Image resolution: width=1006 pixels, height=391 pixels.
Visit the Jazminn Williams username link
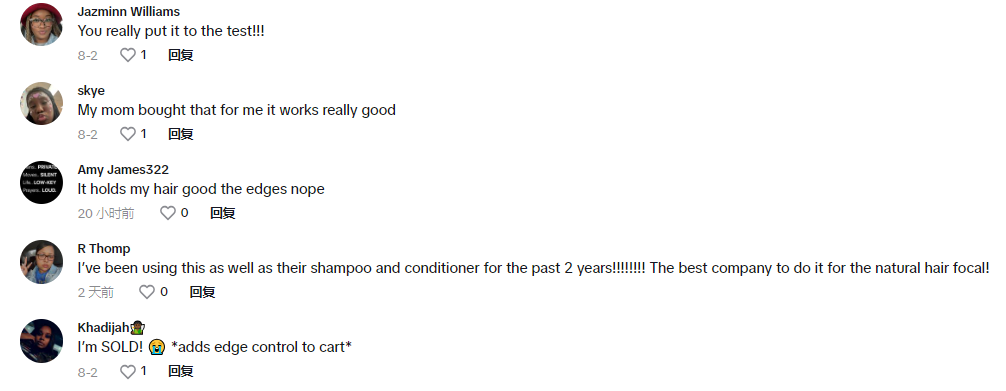pyautogui.click(x=128, y=12)
